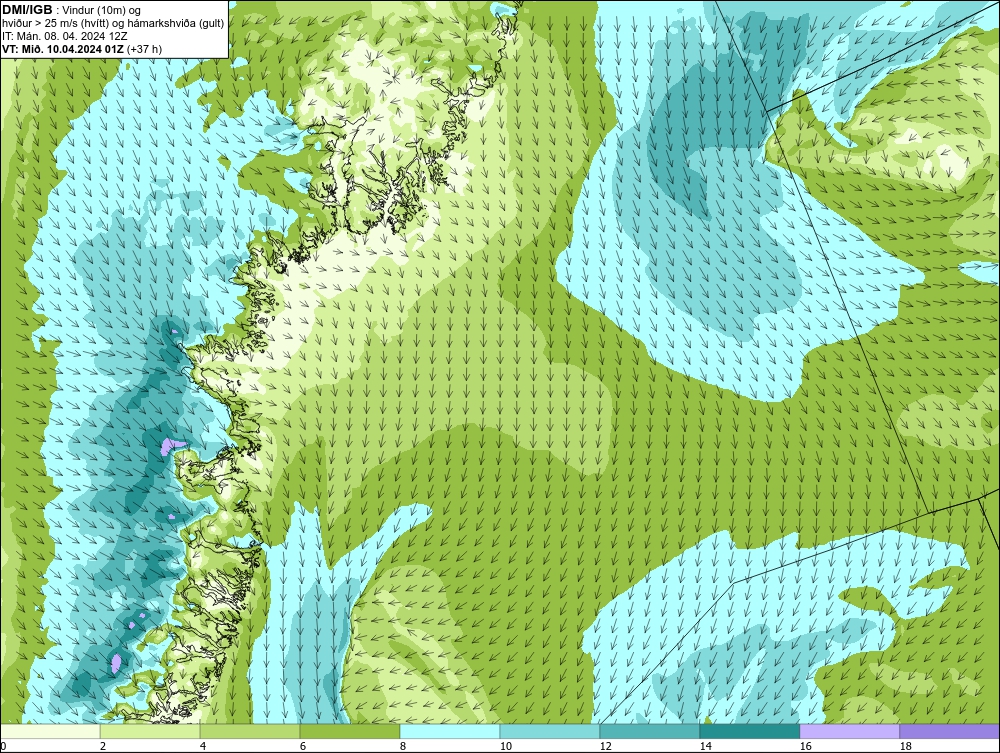The width and height of the screenshot is (1000, 753).
Task: Click the "VT: Mið. 10.04.2024 01Z" valid time
Action: point(63,49)
